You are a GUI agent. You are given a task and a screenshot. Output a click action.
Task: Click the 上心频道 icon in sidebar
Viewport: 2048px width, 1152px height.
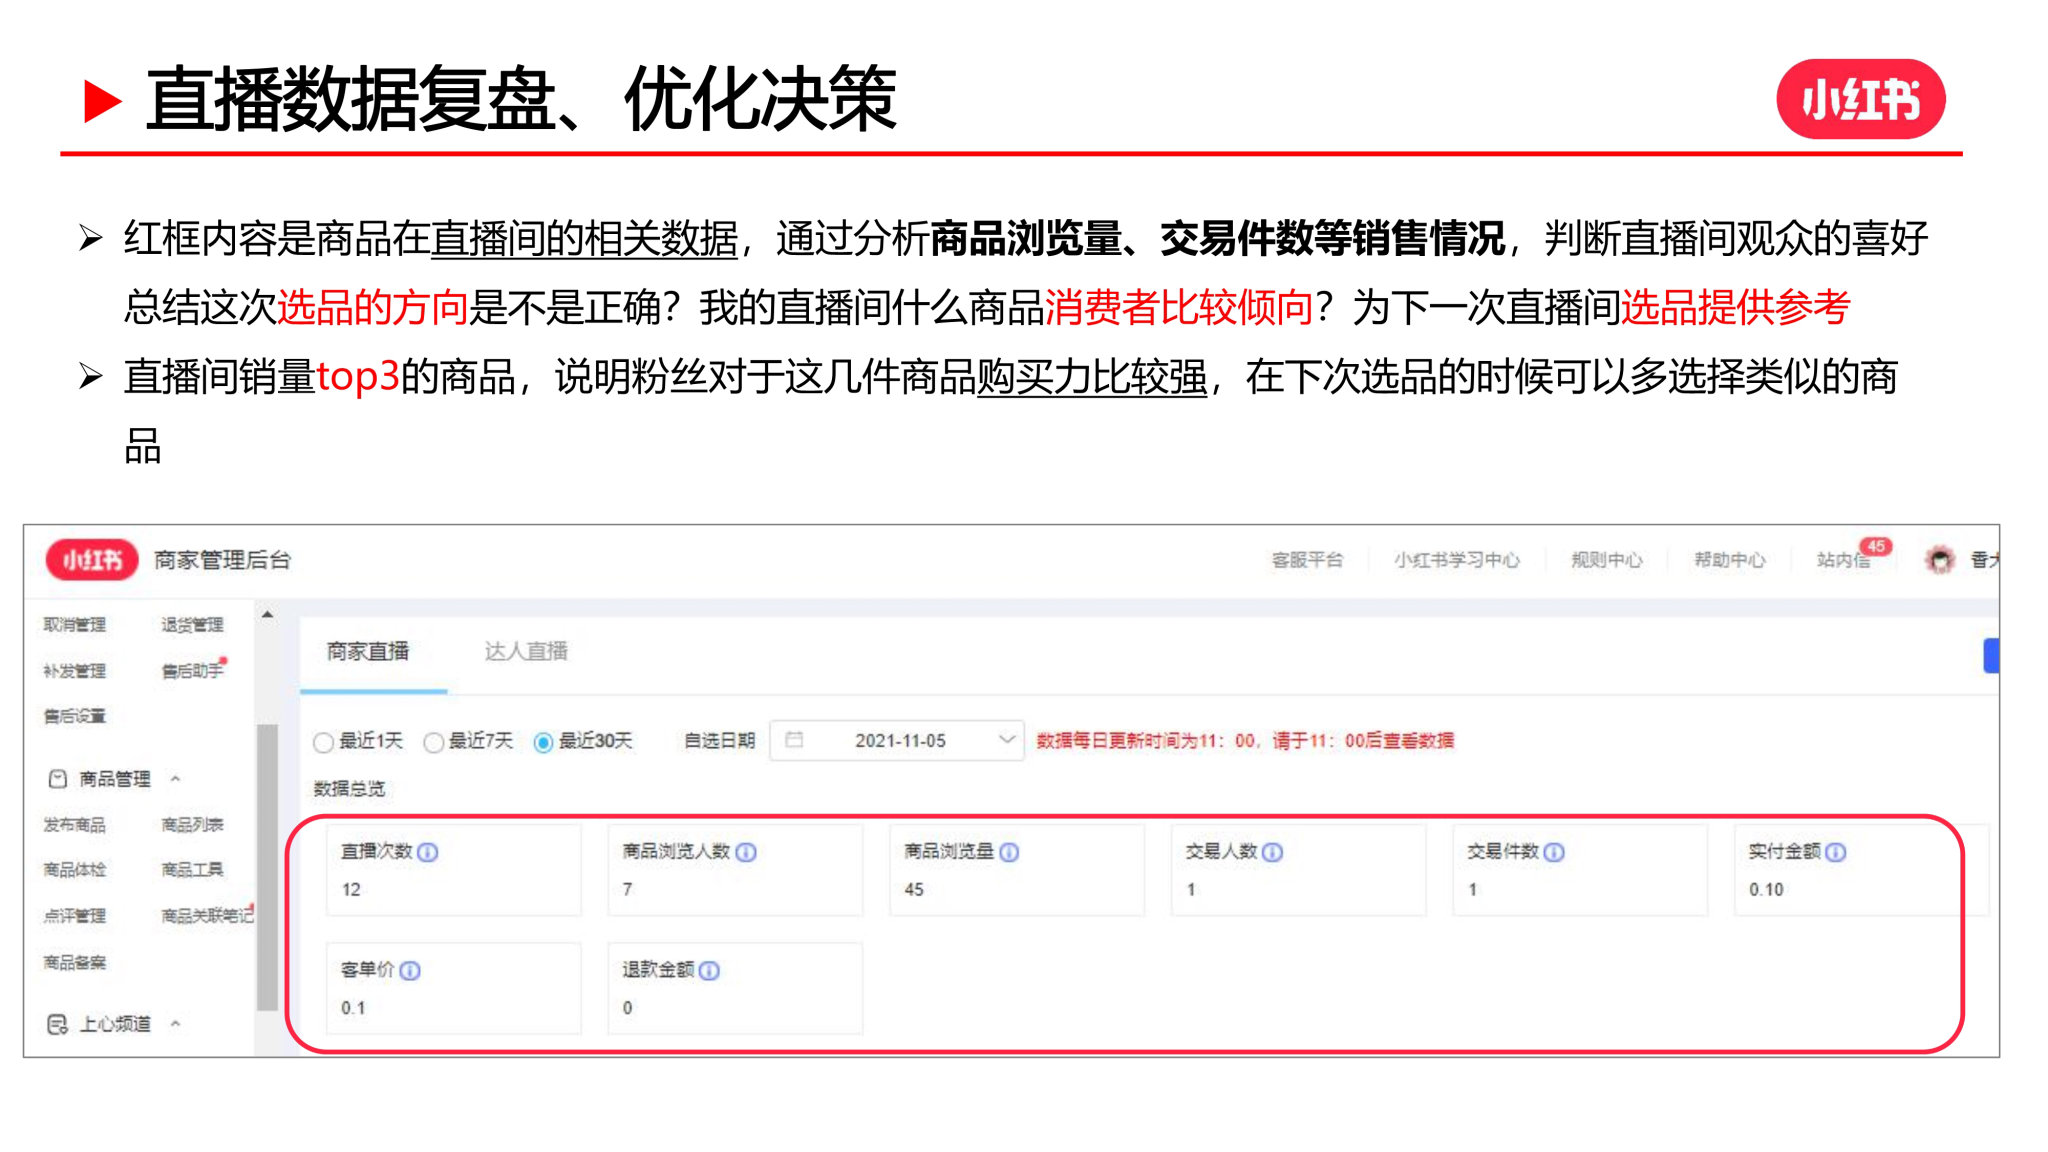(x=55, y=1023)
